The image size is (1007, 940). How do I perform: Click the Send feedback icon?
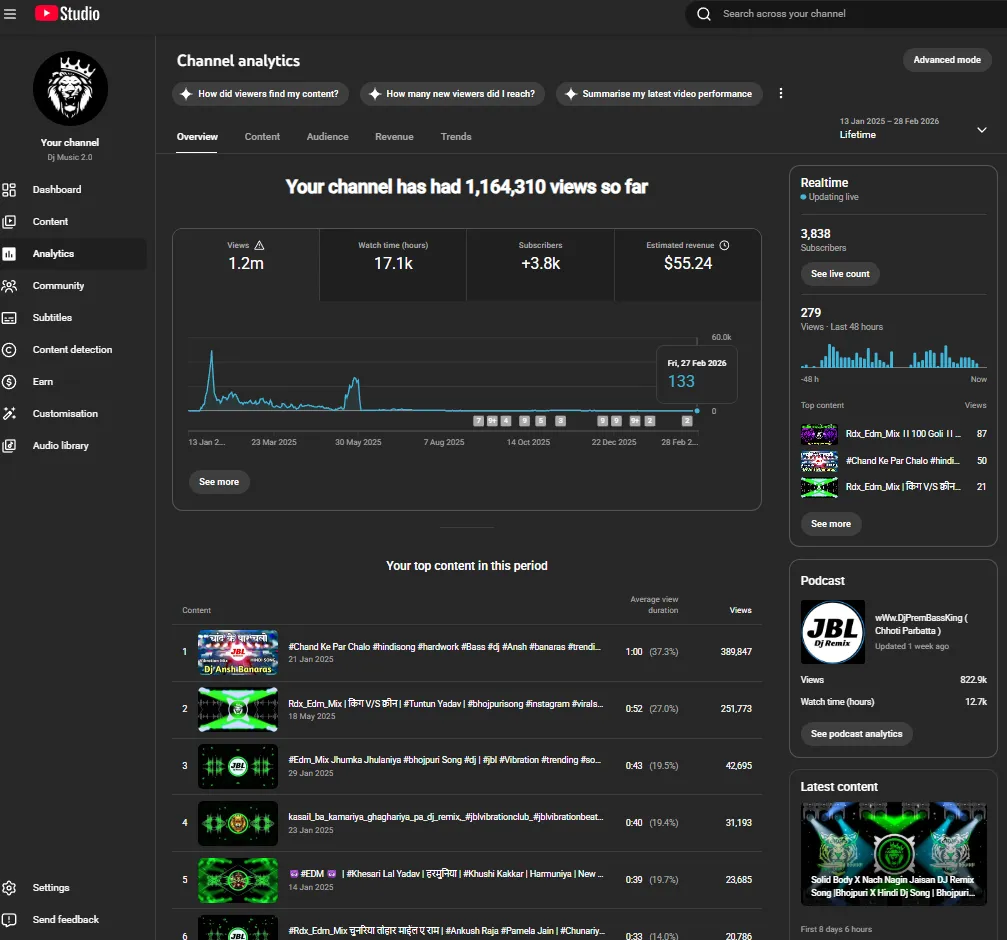coord(9,919)
